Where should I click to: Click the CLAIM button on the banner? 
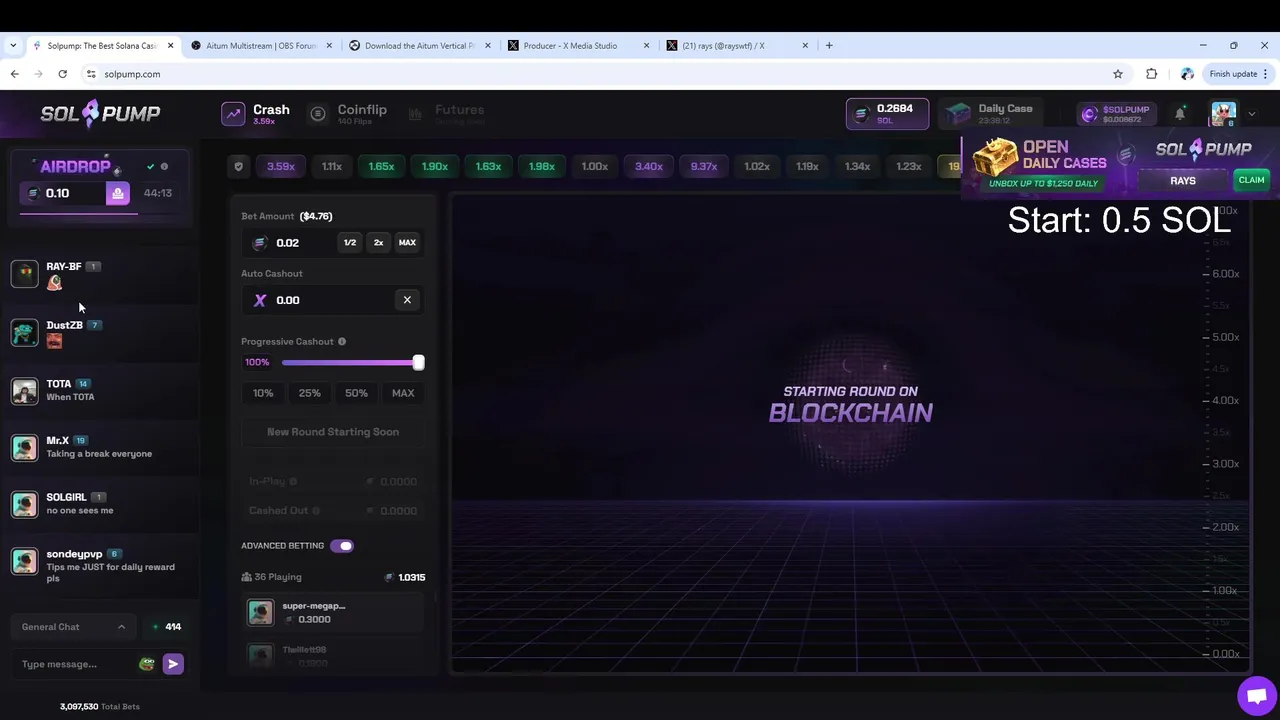click(1251, 180)
